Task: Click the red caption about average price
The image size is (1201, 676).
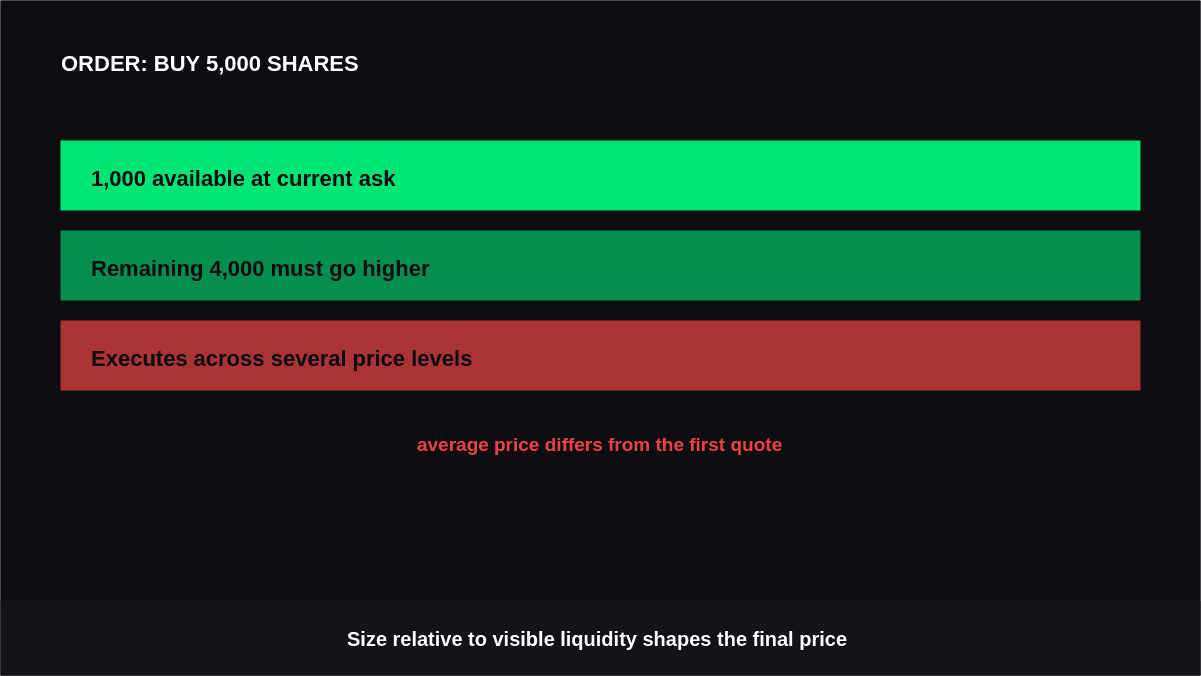Action: [x=599, y=445]
